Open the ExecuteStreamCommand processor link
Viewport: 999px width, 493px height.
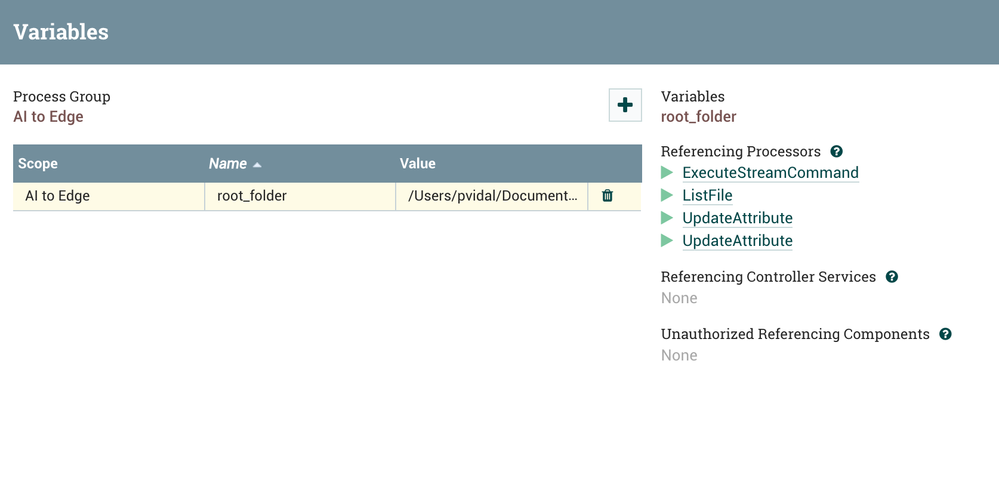coord(770,173)
